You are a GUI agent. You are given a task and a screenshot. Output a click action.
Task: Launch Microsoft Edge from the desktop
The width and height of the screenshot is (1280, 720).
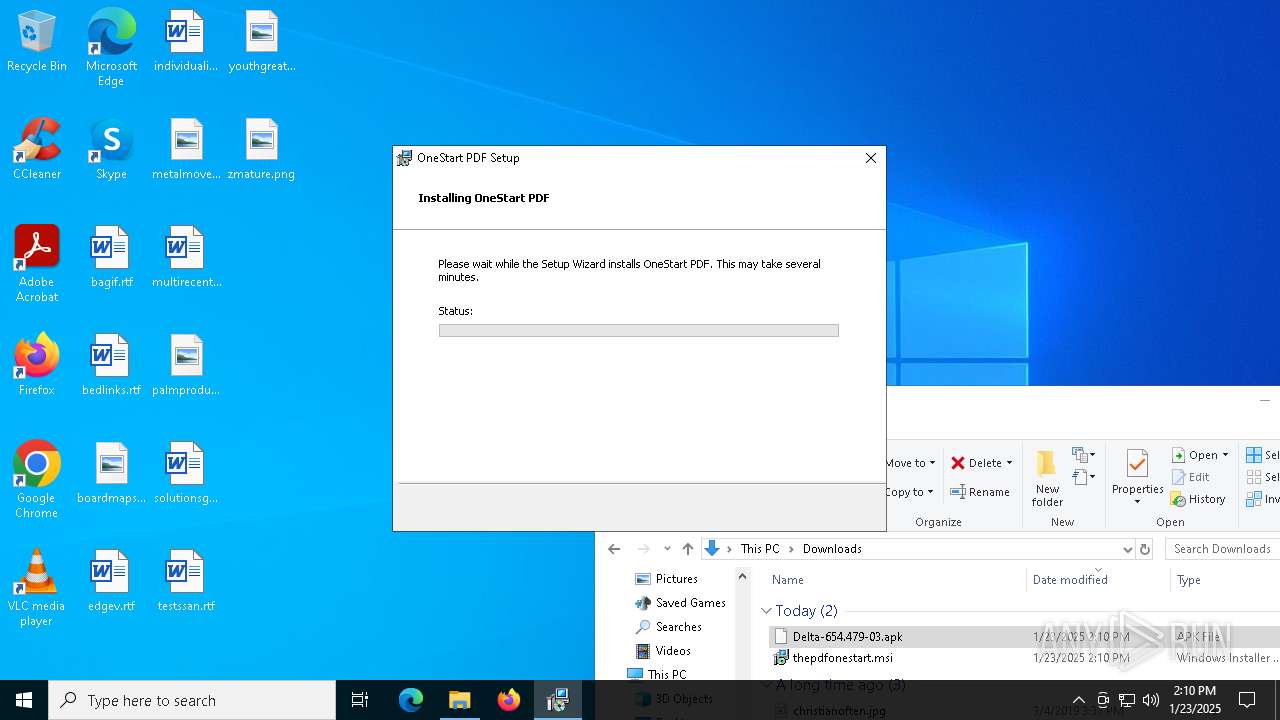[x=111, y=48]
